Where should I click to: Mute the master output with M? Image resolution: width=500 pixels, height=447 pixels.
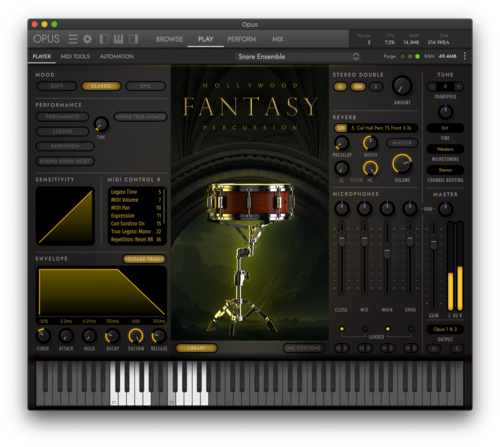point(434,349)
